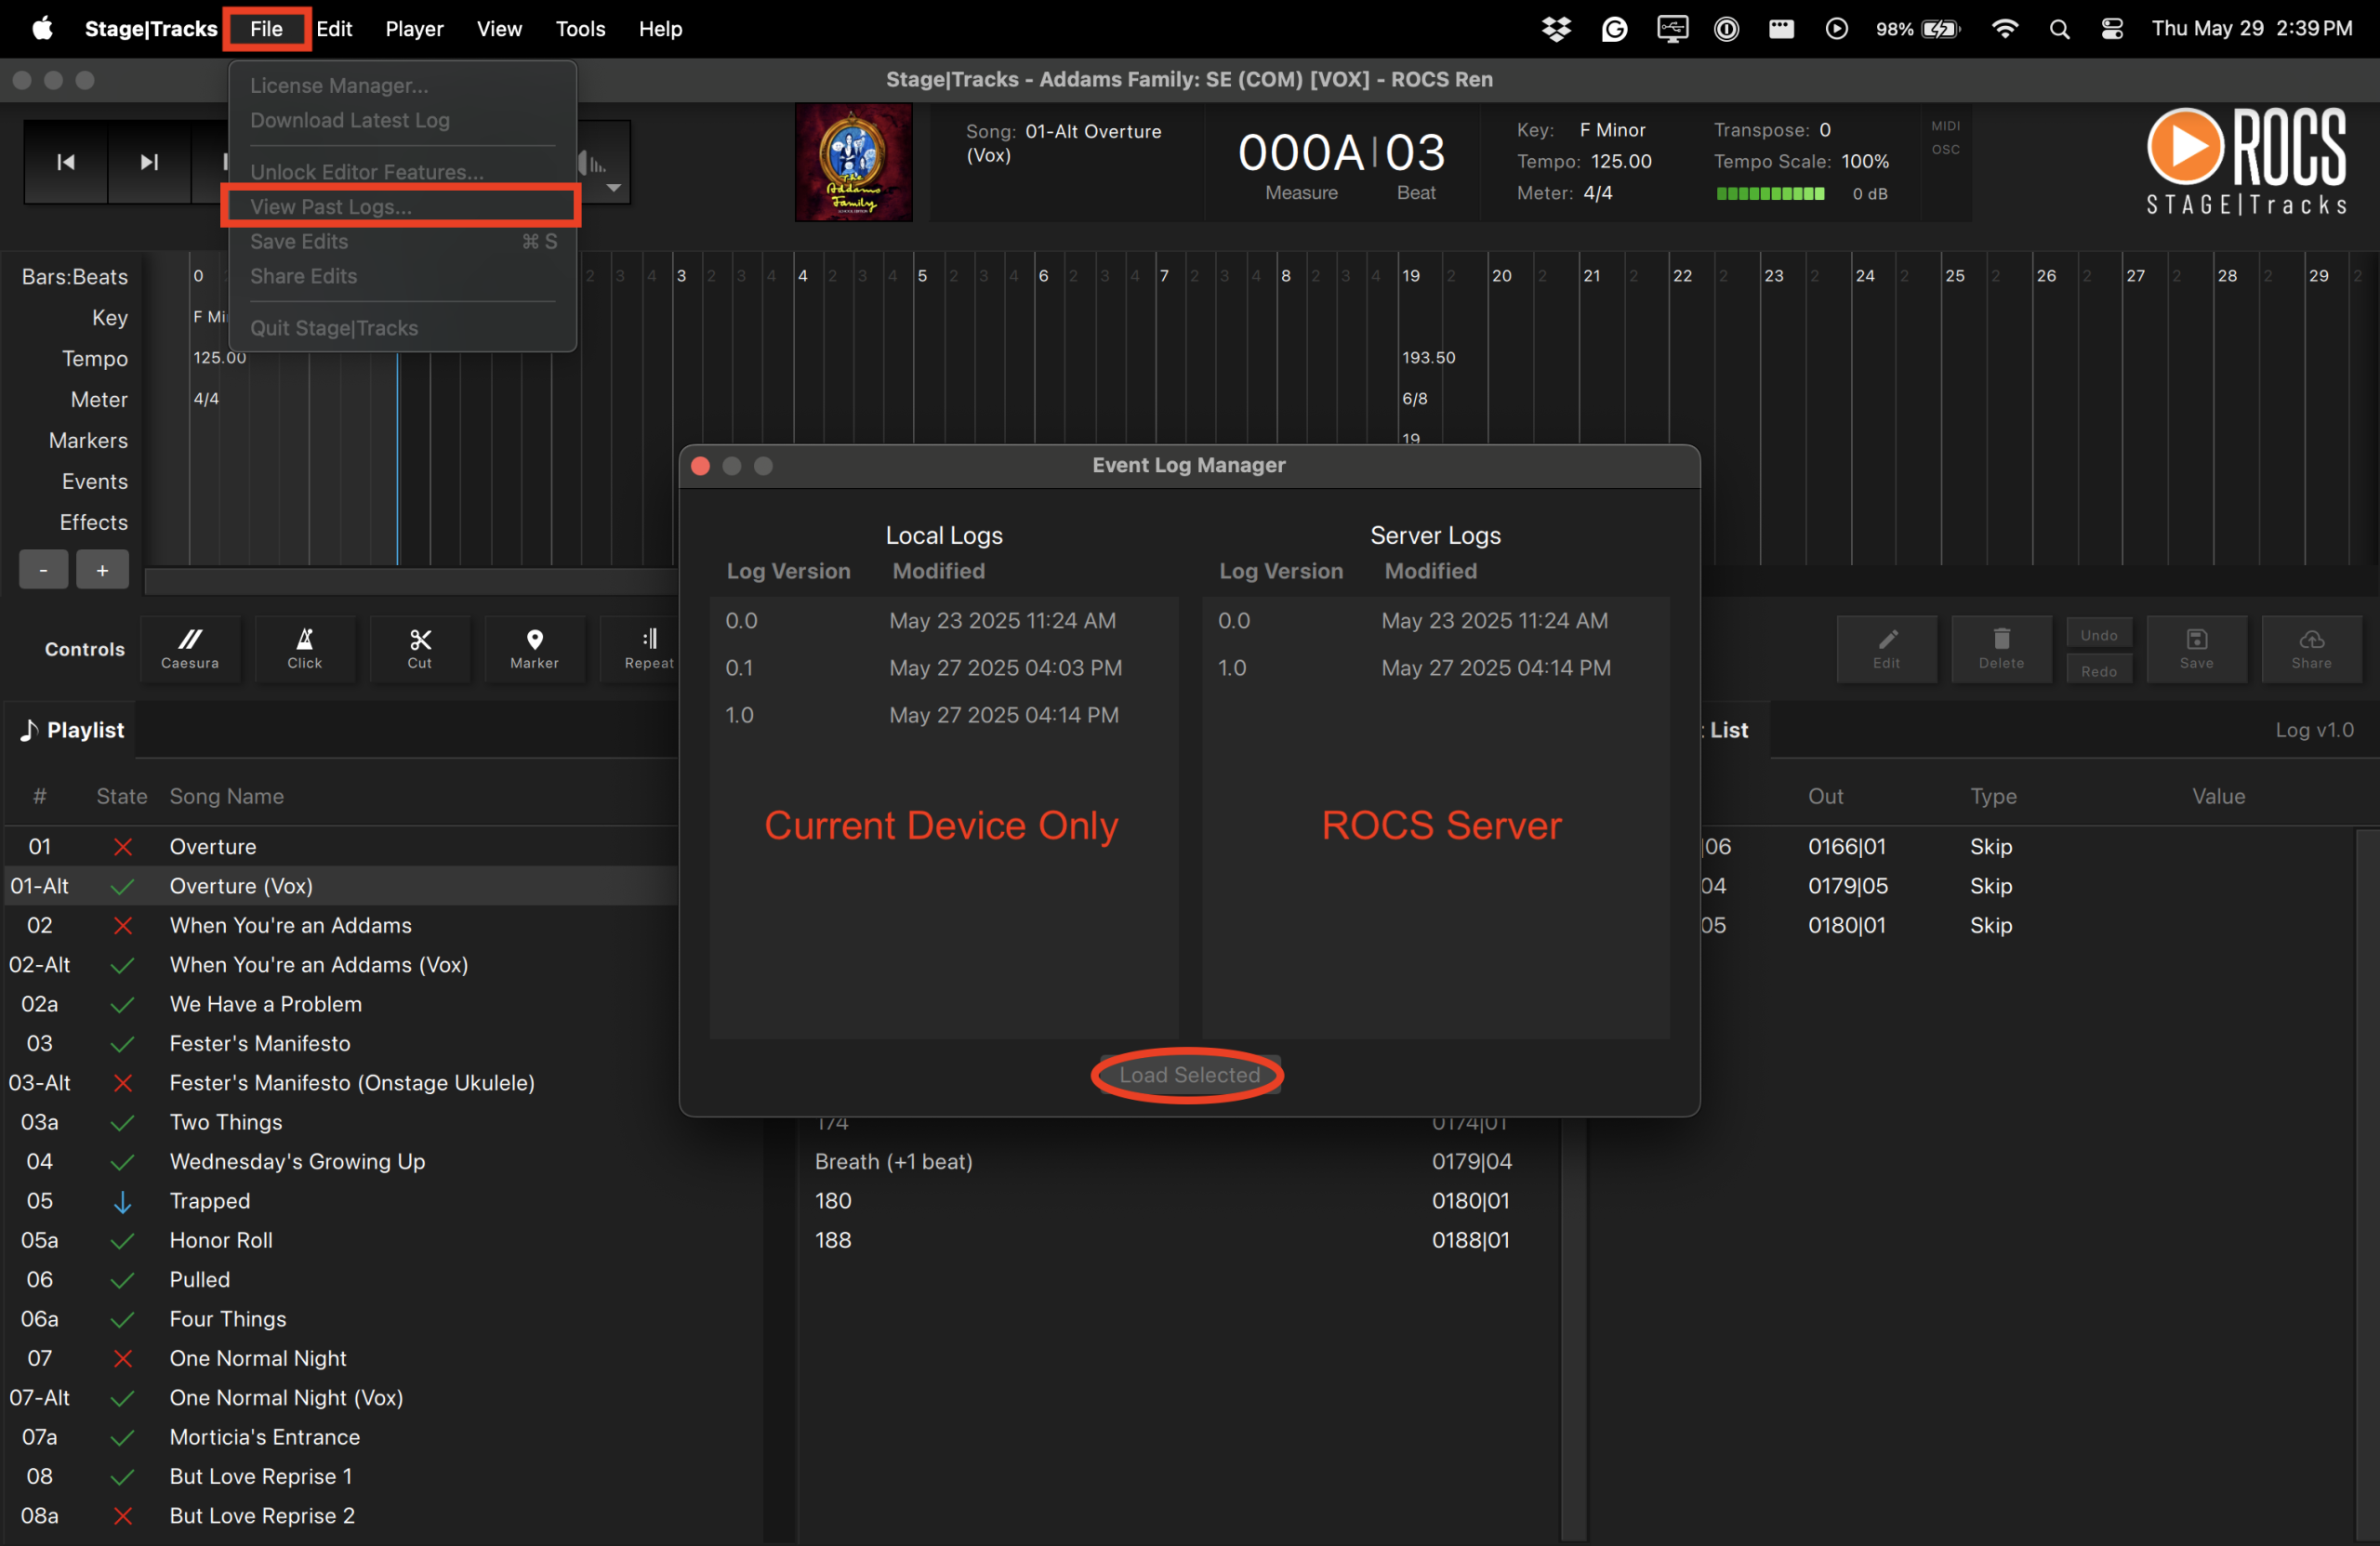Select server log version 0.0
This screenshot has width=2380, height=1546.
pos(1435,621)
